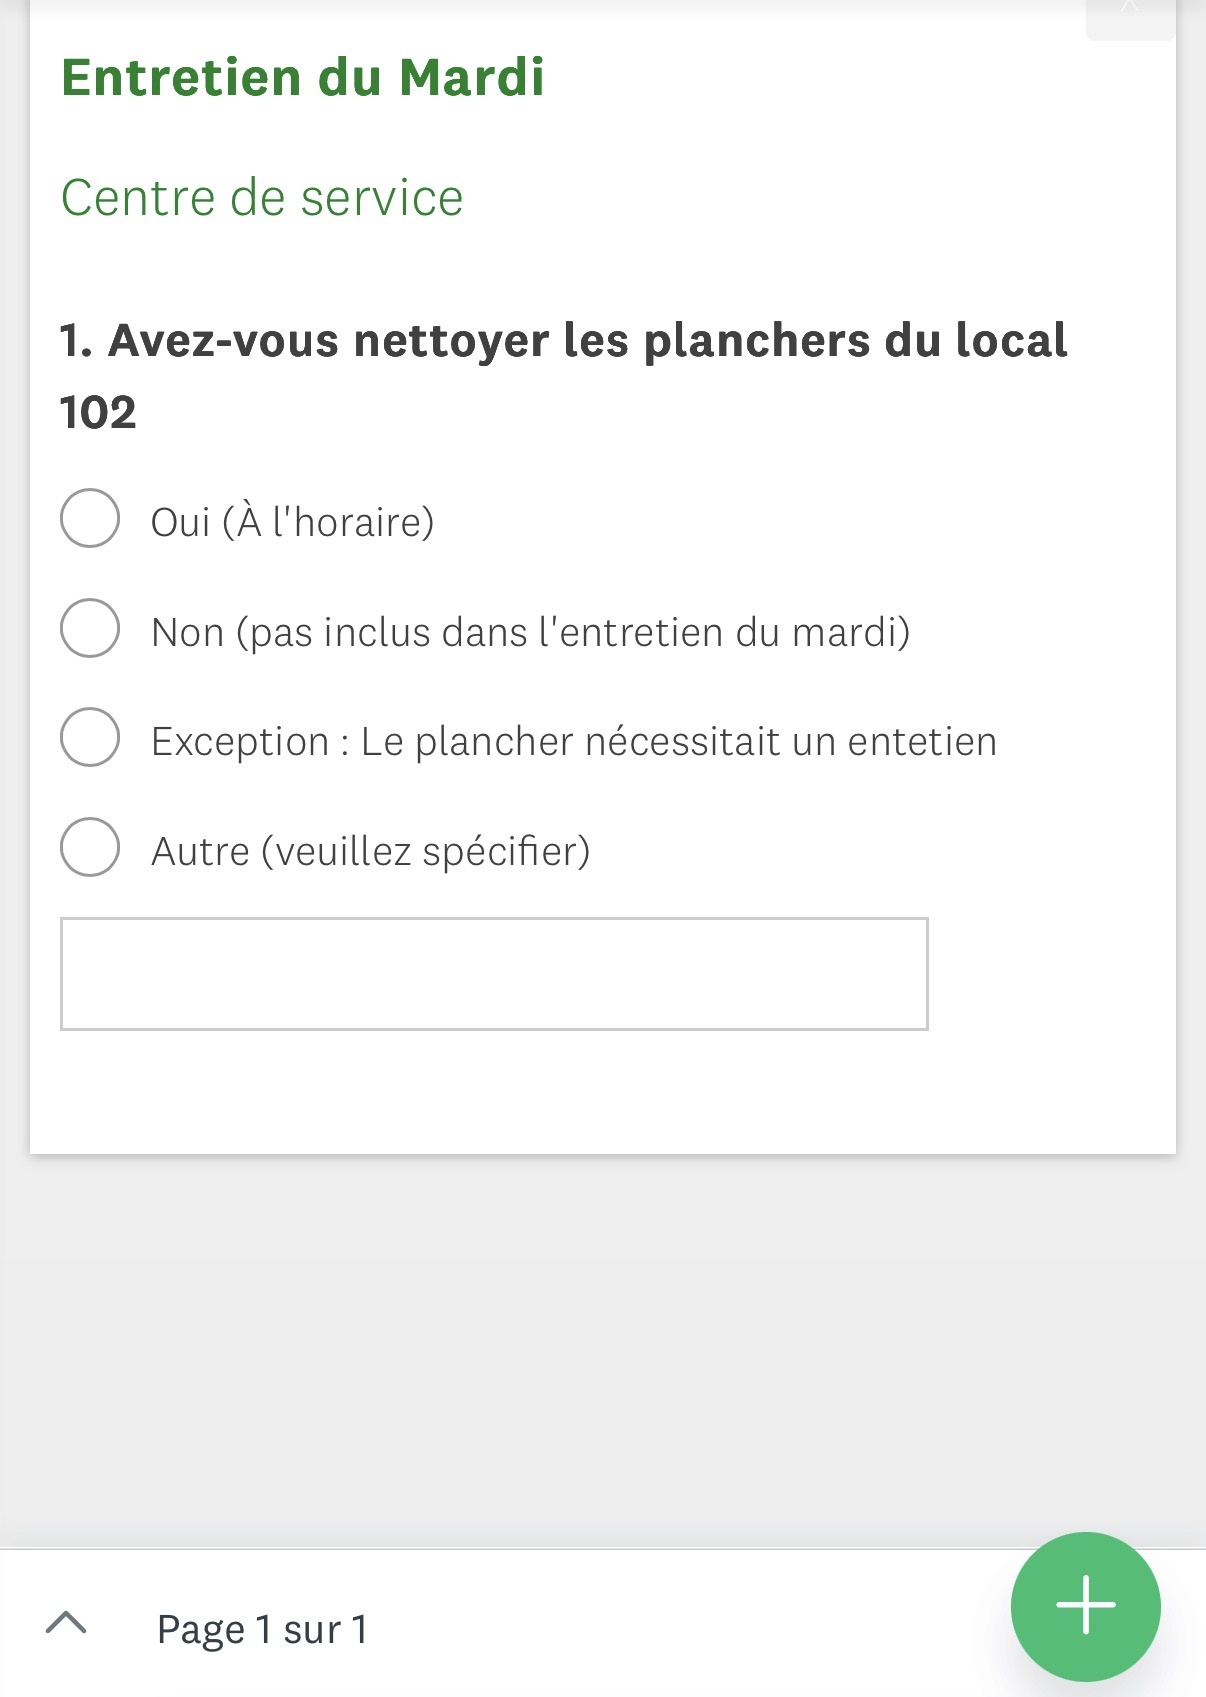
Task: Click the "Non (pas inclus dans l'entretien du mardi)" label
Action: point(530,632)
